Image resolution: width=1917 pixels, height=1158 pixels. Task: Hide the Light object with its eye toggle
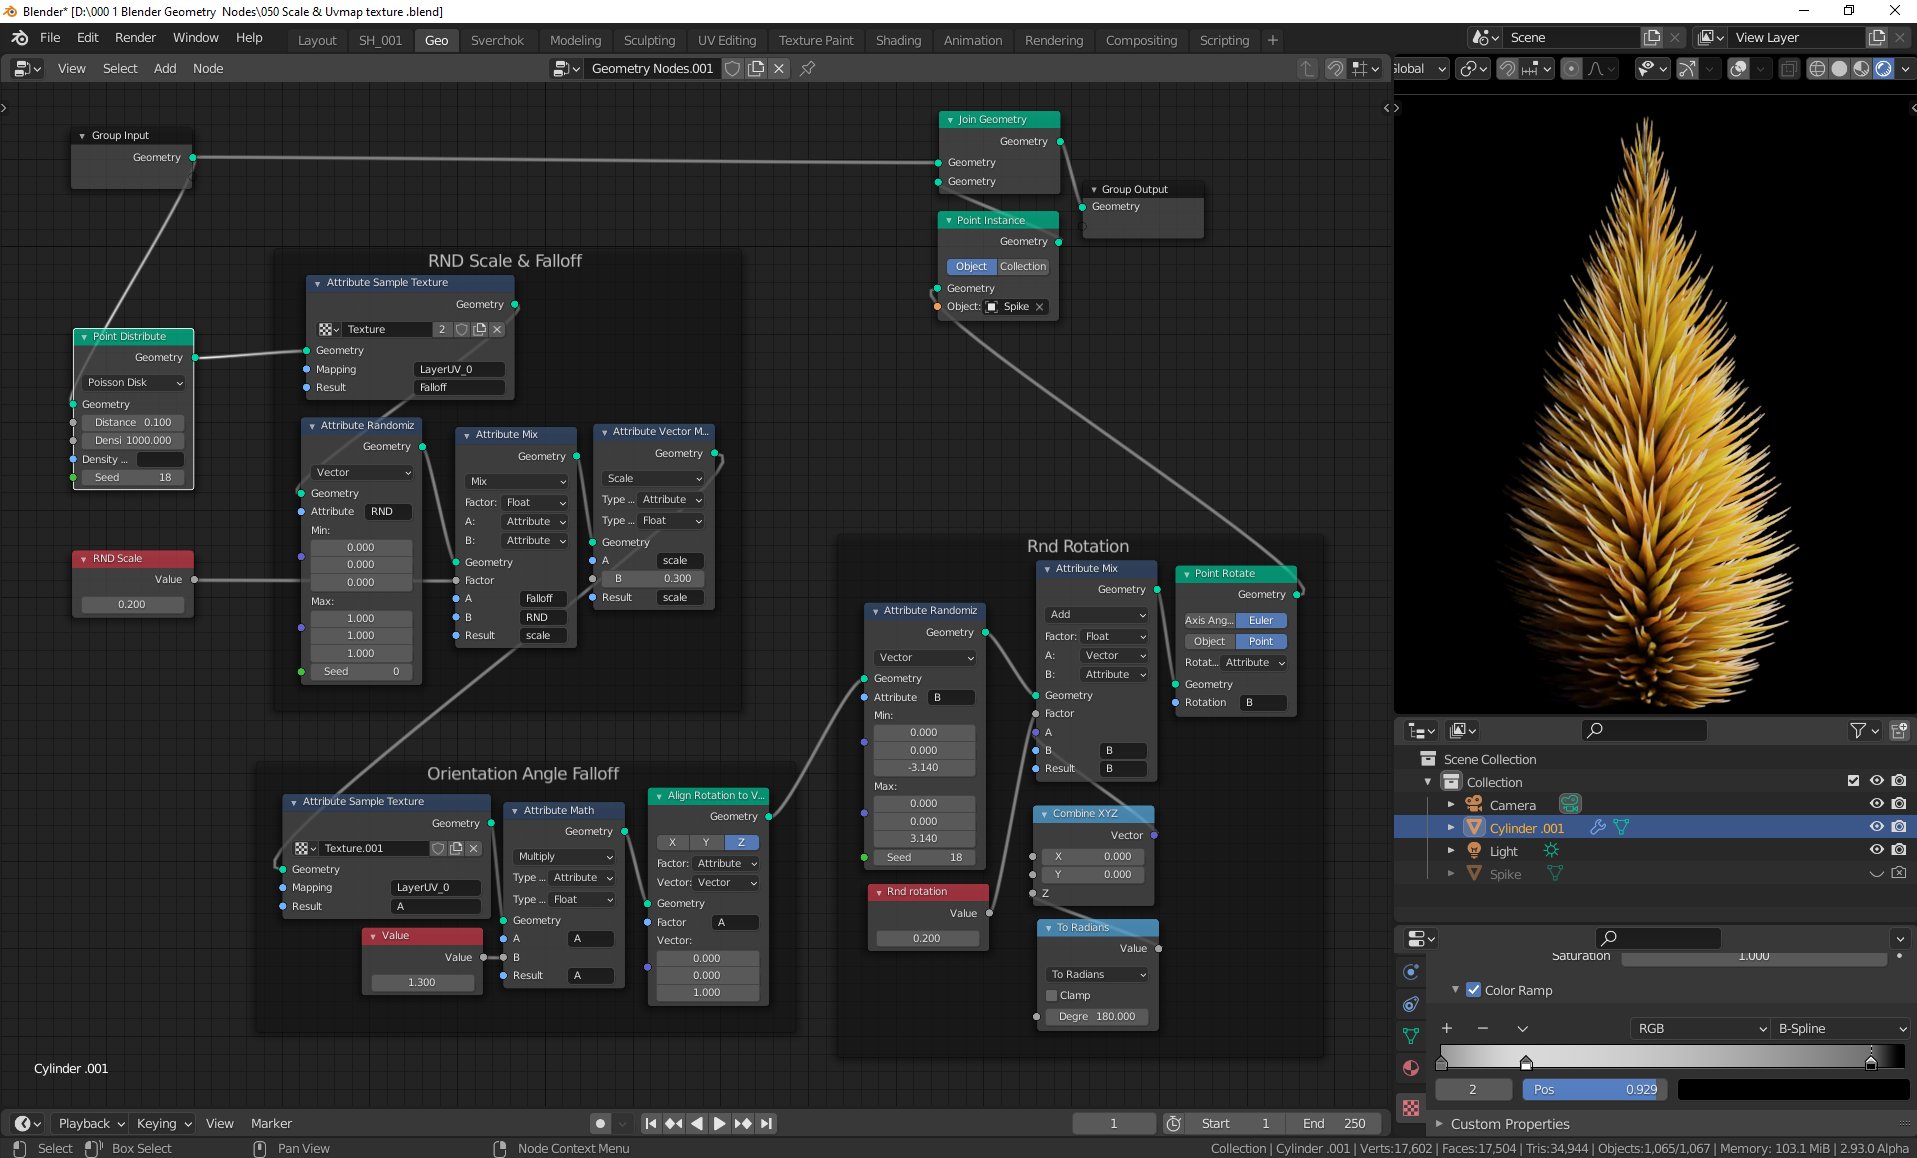pyautogui.click(x=1876, y=851)
